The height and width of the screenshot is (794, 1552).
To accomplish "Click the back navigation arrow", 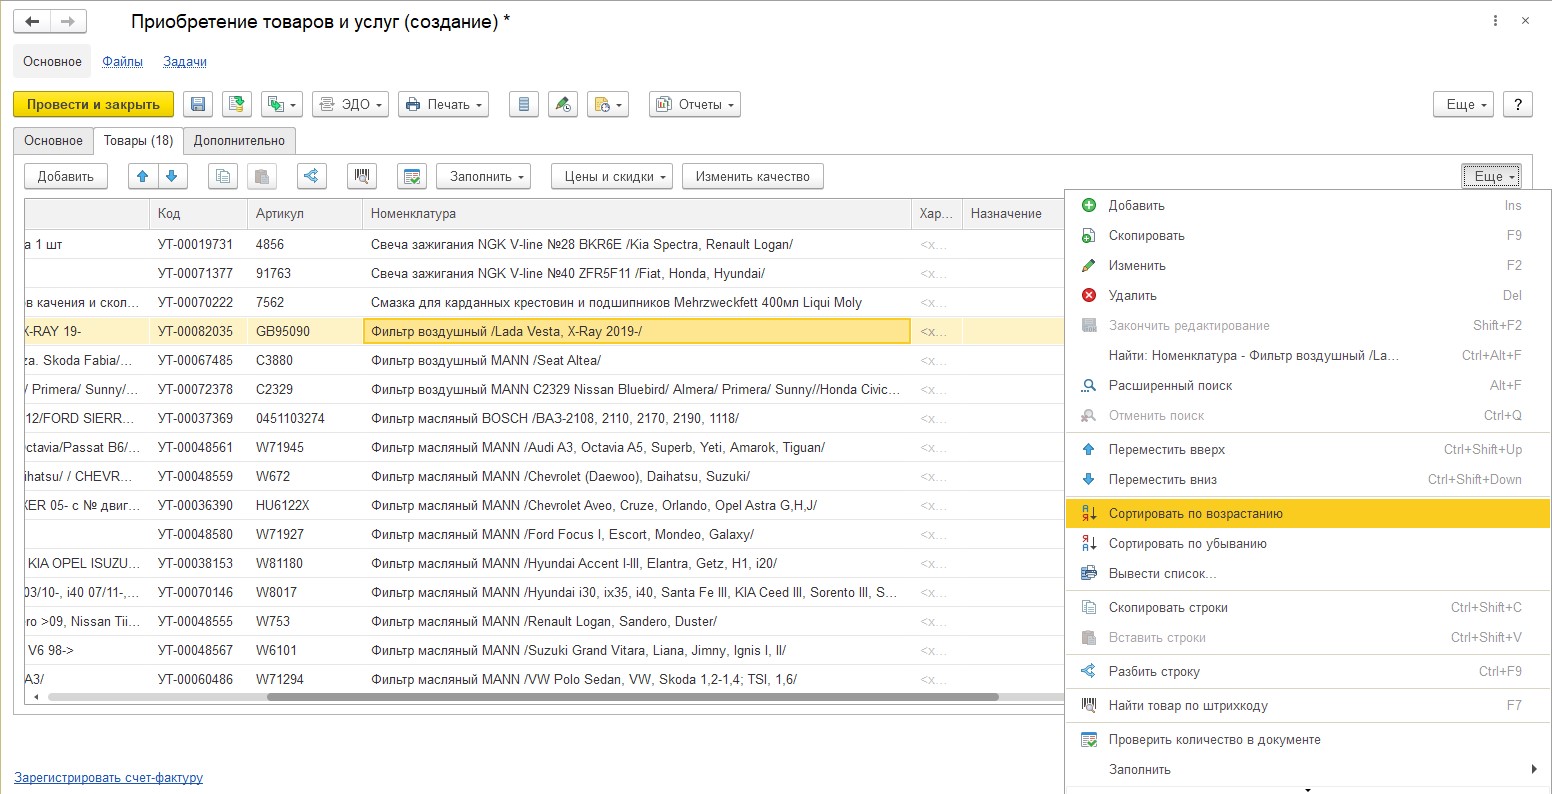I will [32, 21].
